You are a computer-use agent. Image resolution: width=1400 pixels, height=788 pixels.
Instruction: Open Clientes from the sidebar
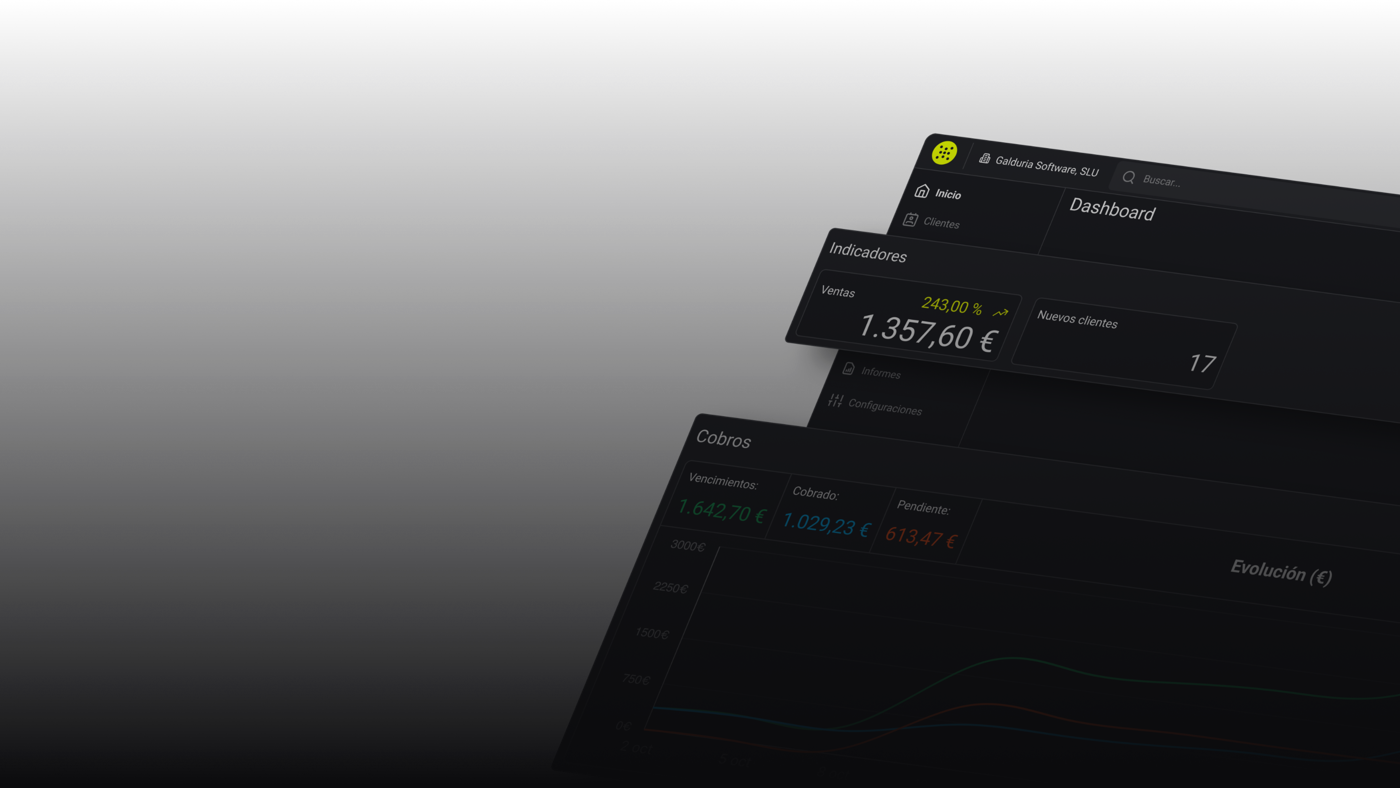[941, 224]
